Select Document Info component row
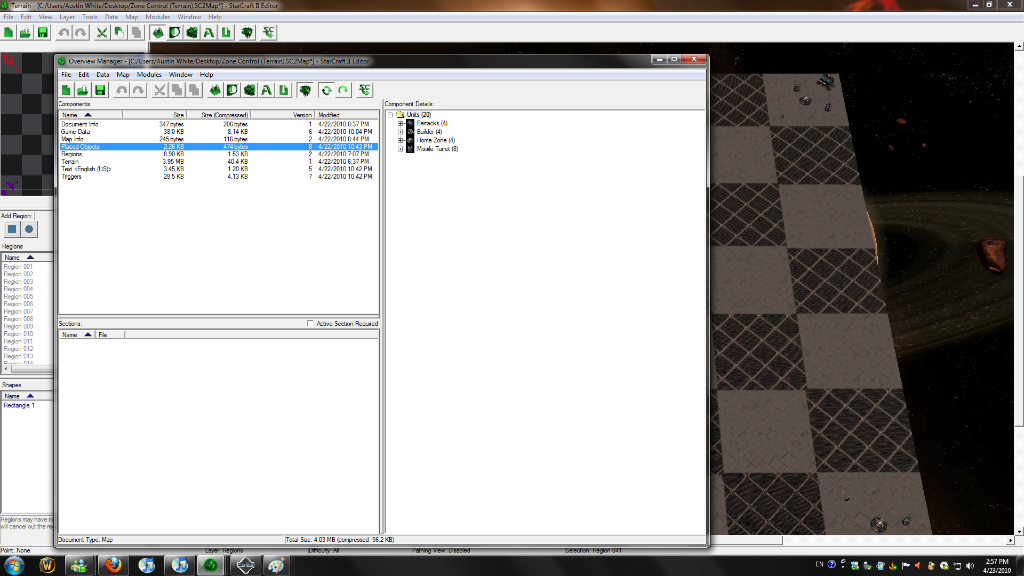Viewport: 1024px width, 576px height. [x=218, y=124]
